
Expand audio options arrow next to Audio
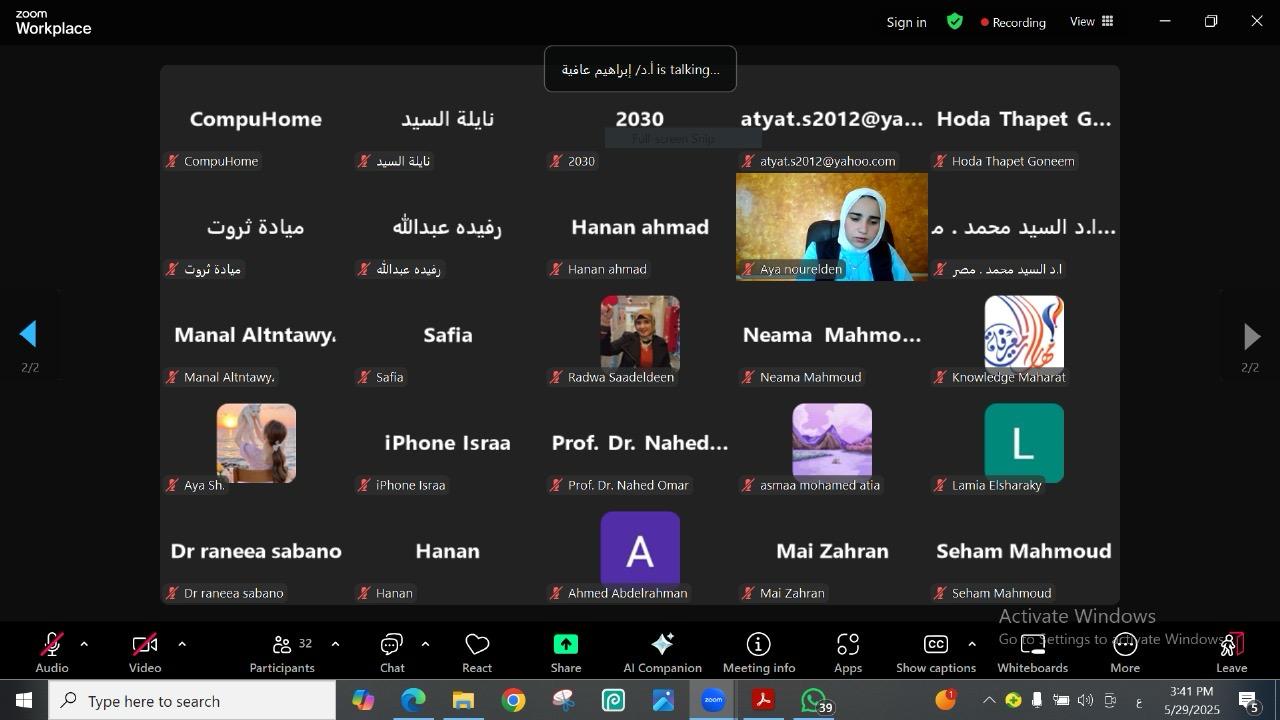click(84, 645)
